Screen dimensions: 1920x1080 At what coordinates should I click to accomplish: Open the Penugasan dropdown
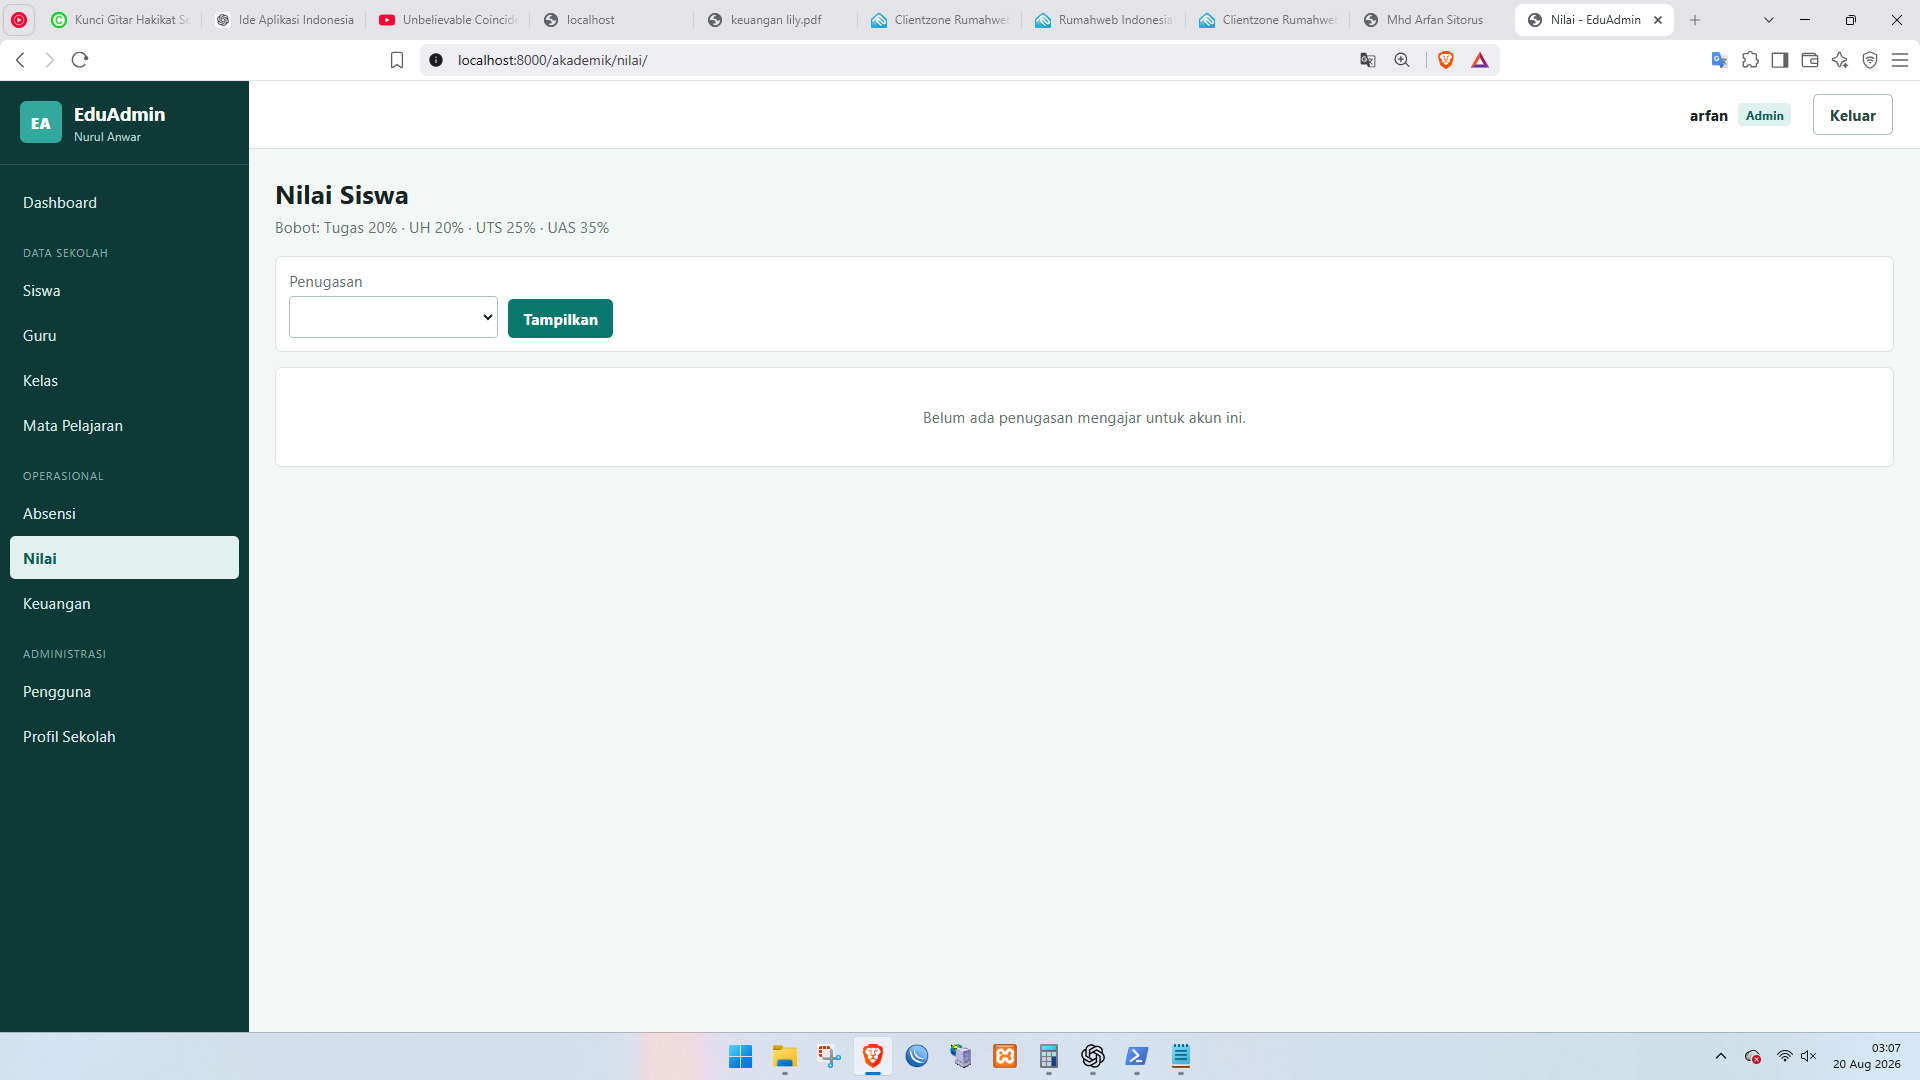pos(393,317)
